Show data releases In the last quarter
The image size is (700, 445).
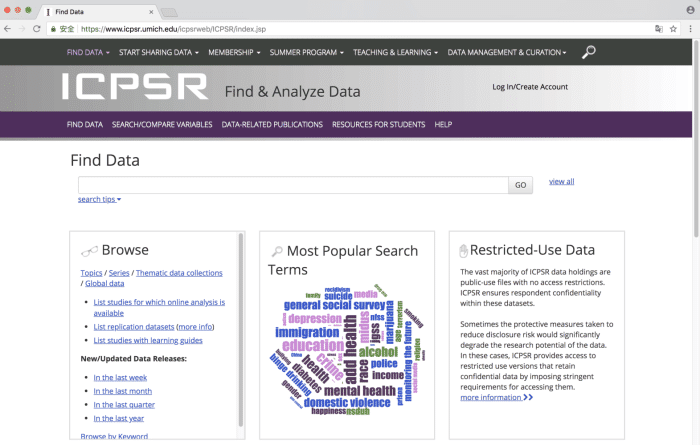[124, 405]
